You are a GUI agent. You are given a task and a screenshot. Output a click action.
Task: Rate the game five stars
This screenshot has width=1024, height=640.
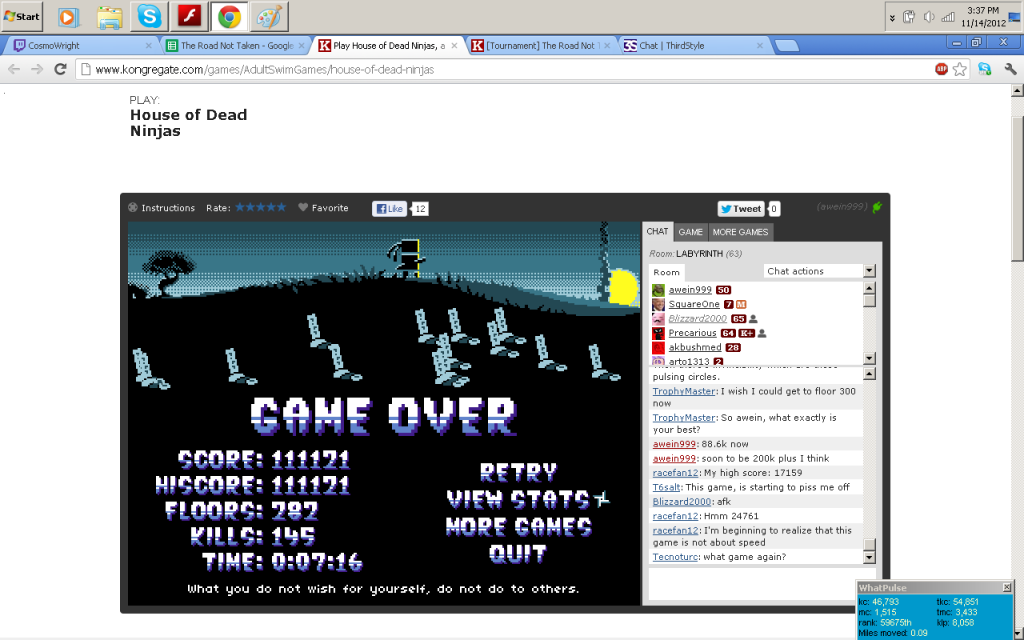pos(281,207)
